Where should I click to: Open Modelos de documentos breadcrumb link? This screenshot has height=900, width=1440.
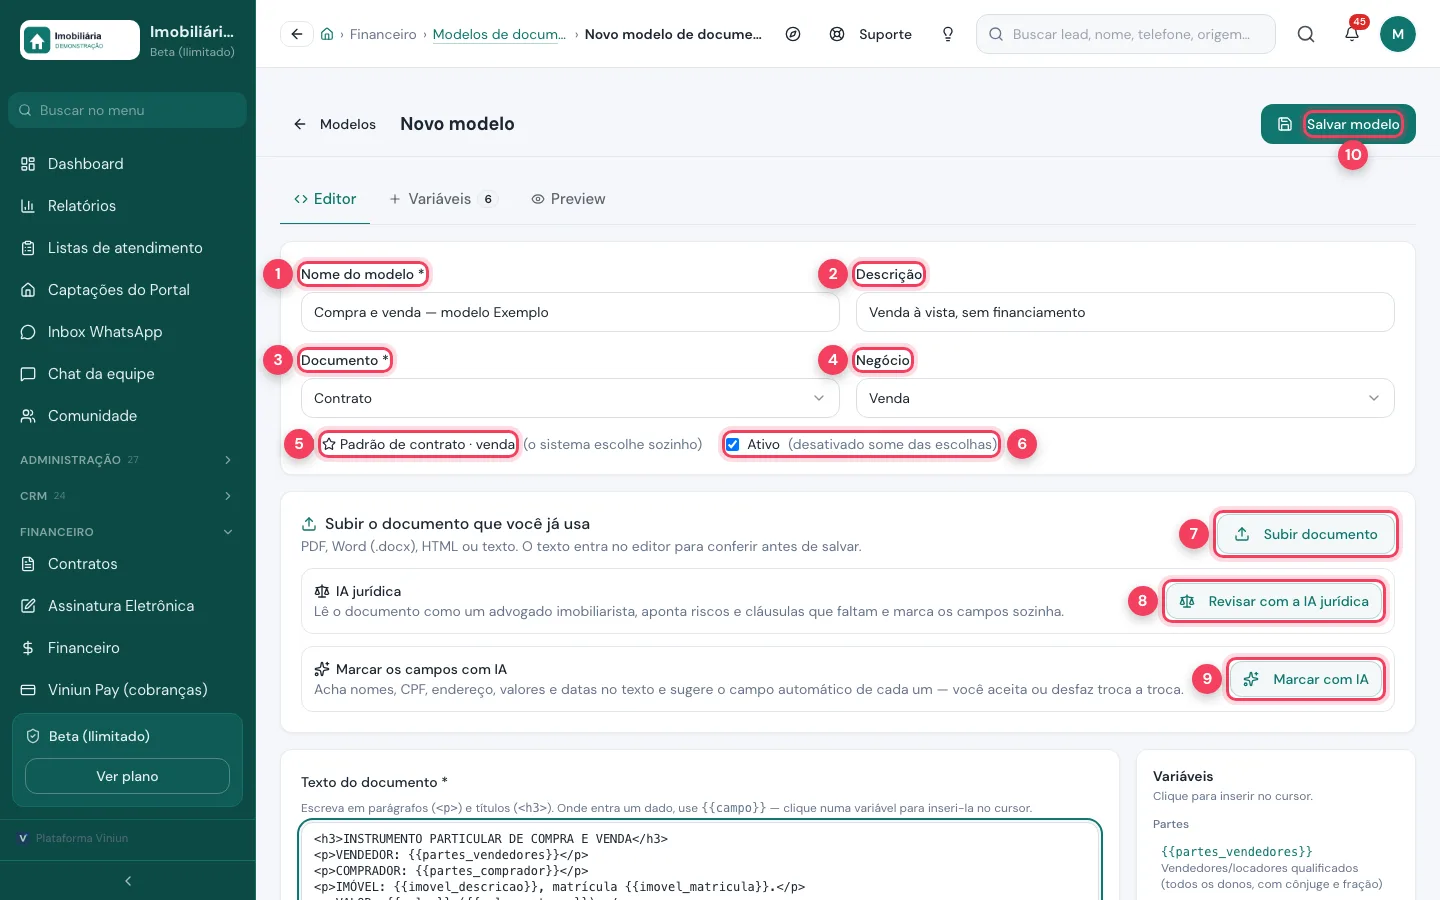coord(499,34)
